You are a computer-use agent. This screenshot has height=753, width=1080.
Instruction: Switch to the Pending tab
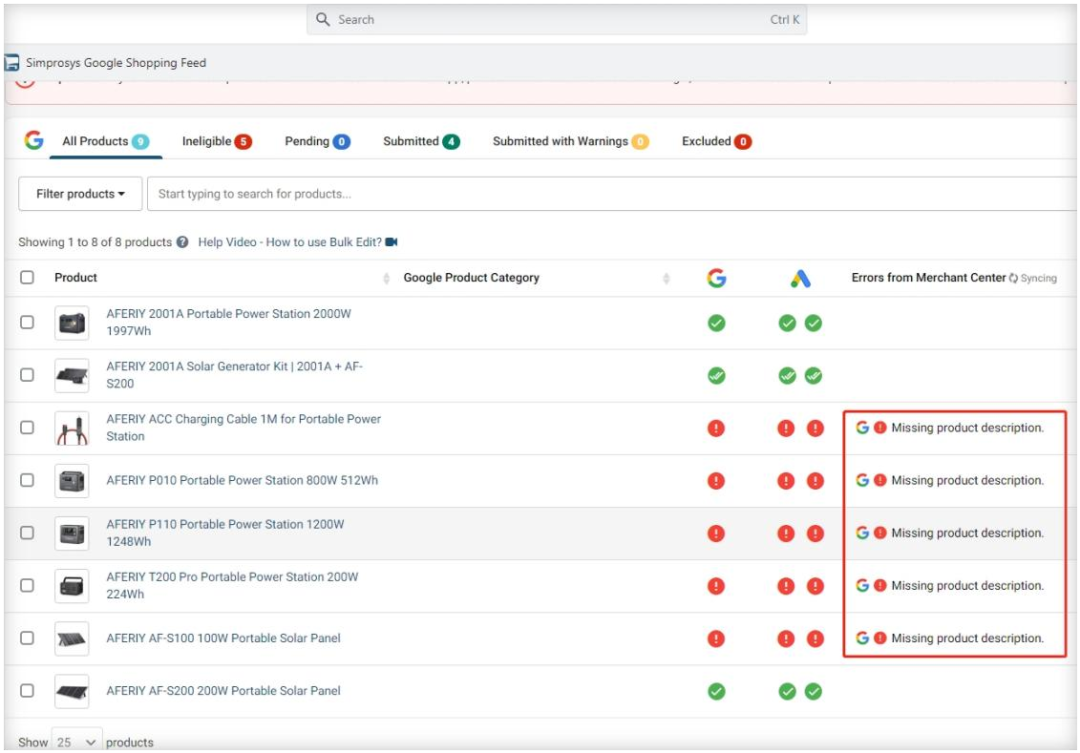318,141
